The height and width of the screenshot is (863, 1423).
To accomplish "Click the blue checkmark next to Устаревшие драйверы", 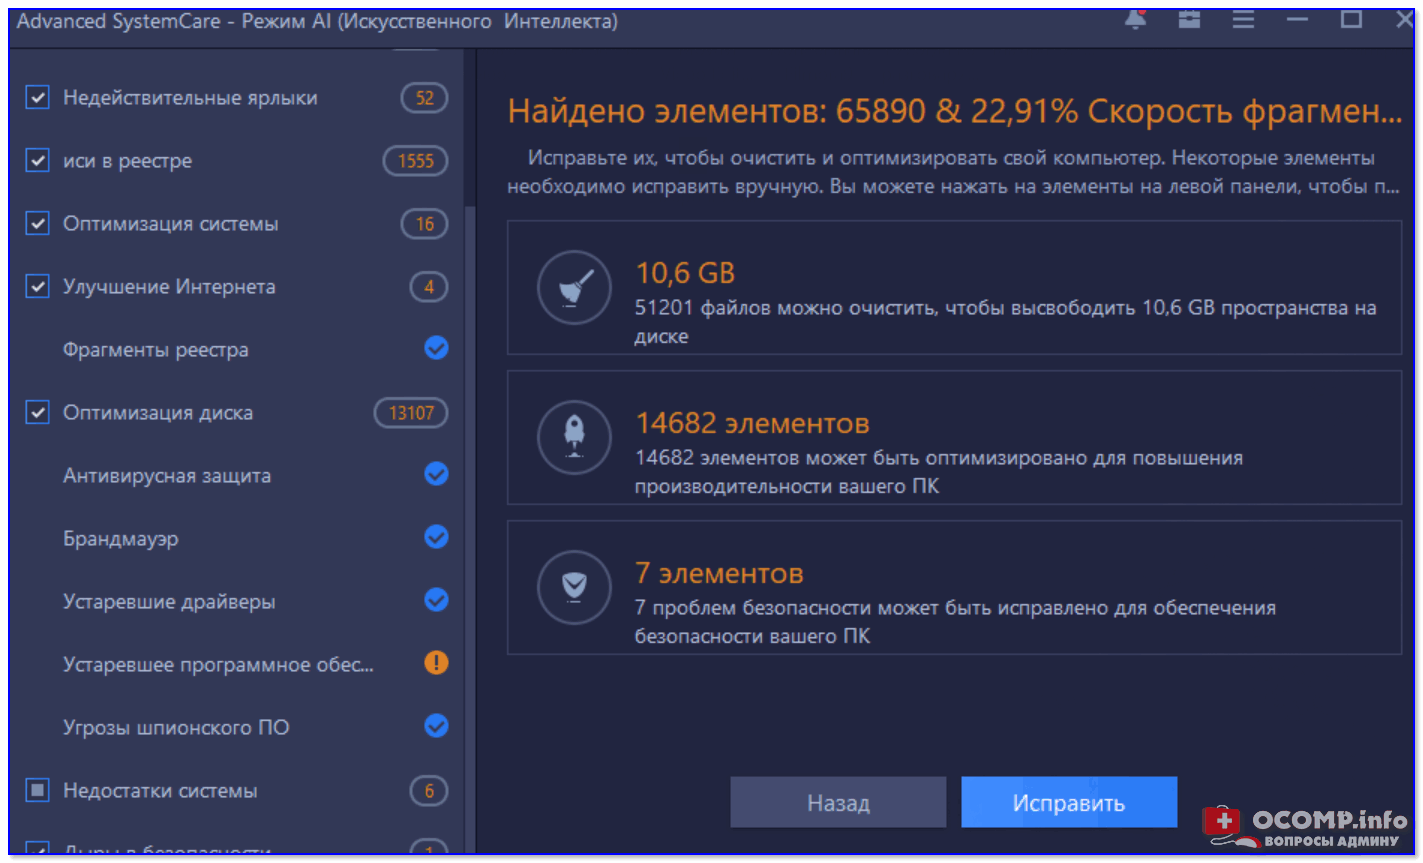I will (436, 600).
